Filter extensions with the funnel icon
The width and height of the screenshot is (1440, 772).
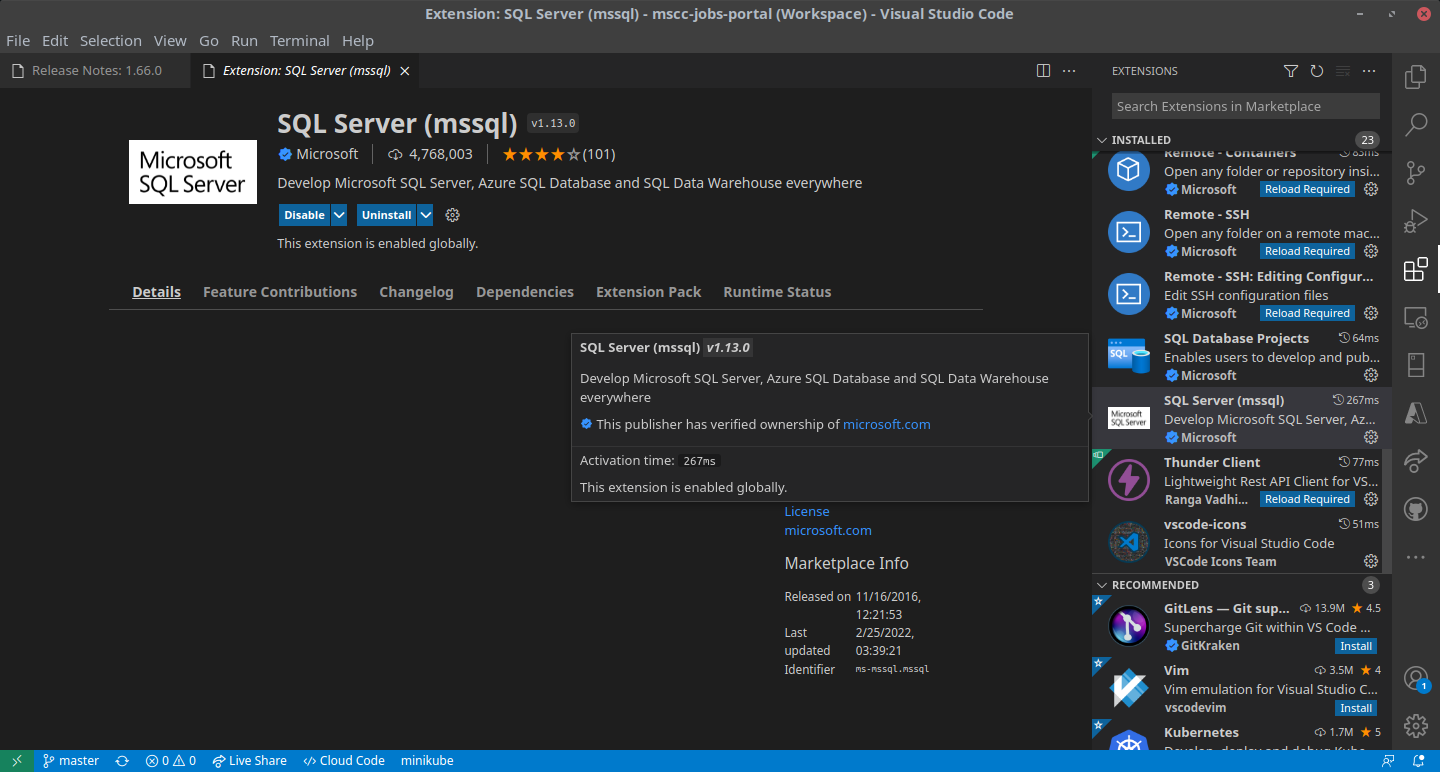(1291, 71)
